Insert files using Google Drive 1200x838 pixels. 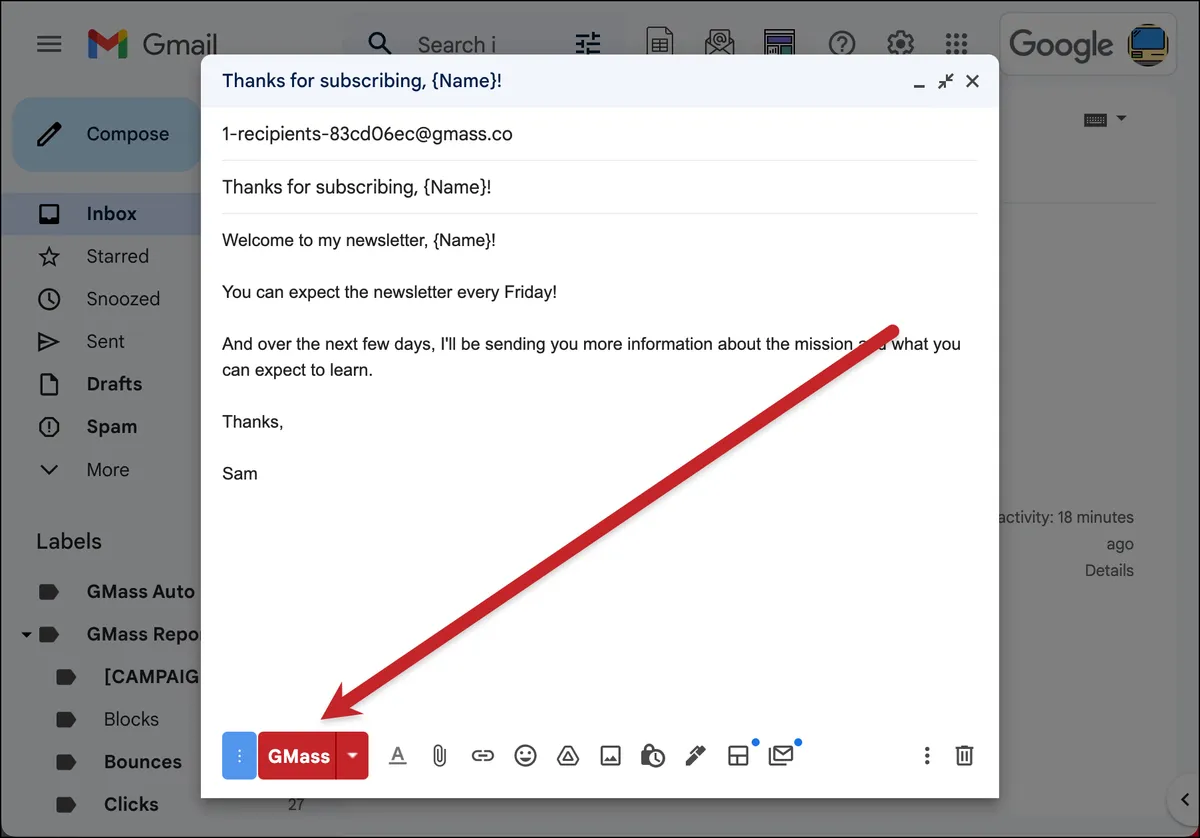coord(568,756)
